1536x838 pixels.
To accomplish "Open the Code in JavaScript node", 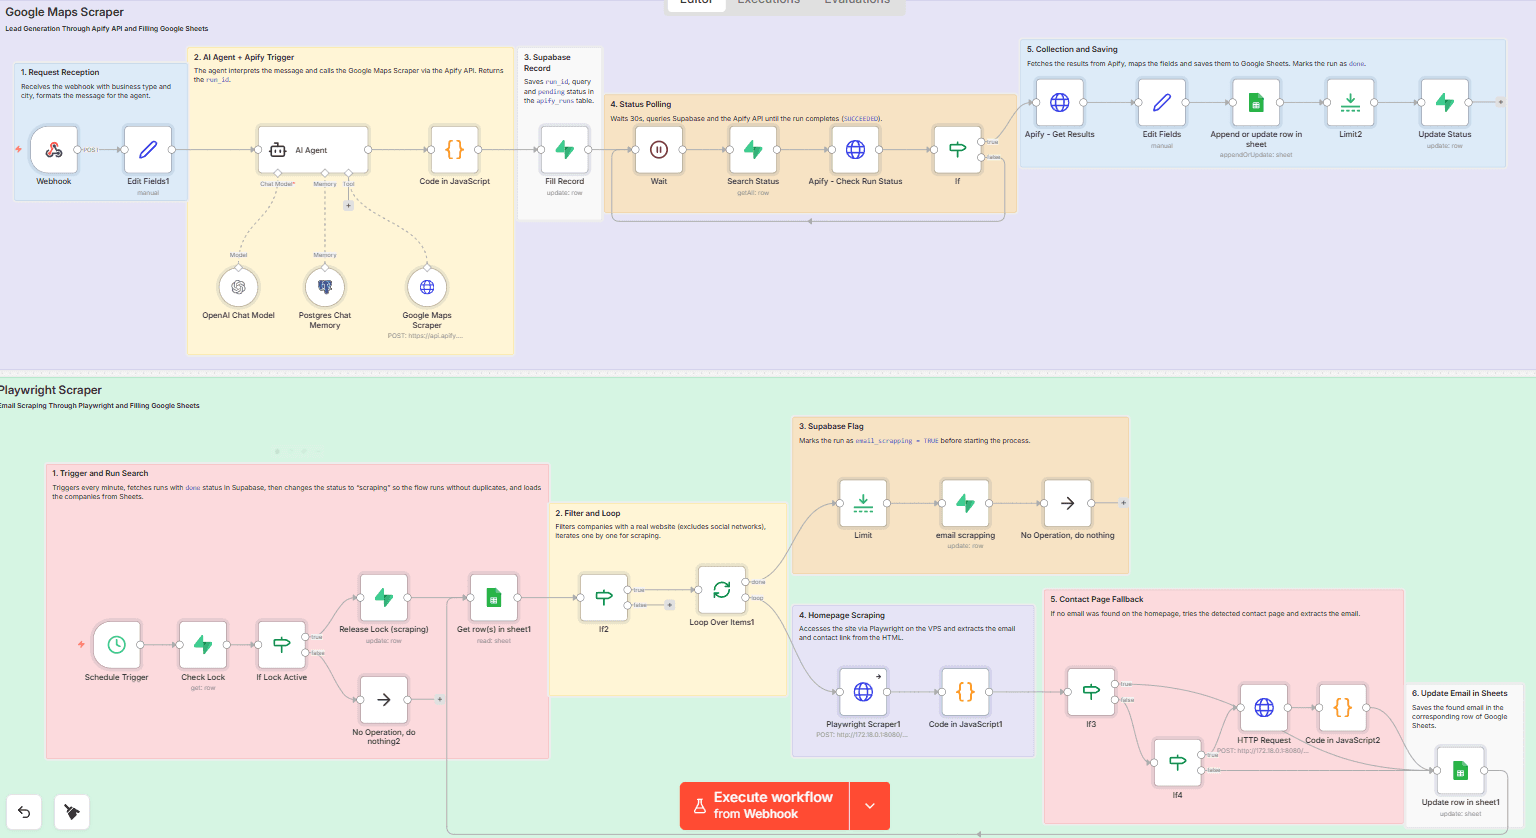I will click(454, 150).
